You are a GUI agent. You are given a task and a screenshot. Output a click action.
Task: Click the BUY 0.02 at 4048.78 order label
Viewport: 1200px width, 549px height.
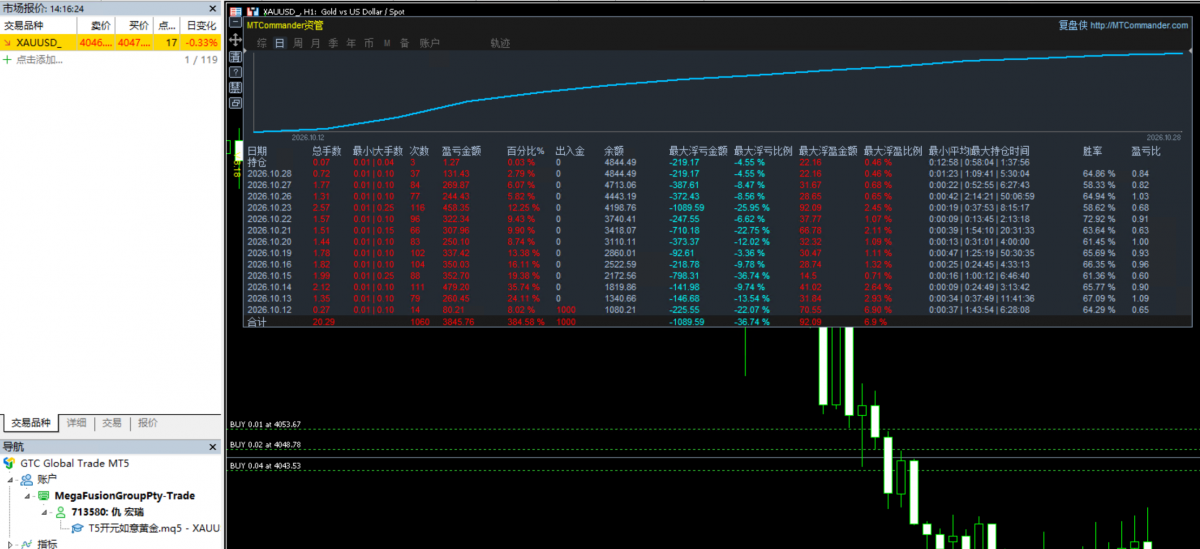265,445
